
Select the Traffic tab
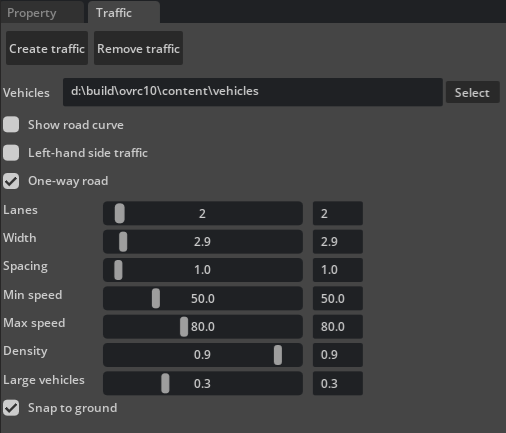pos(124,13)
